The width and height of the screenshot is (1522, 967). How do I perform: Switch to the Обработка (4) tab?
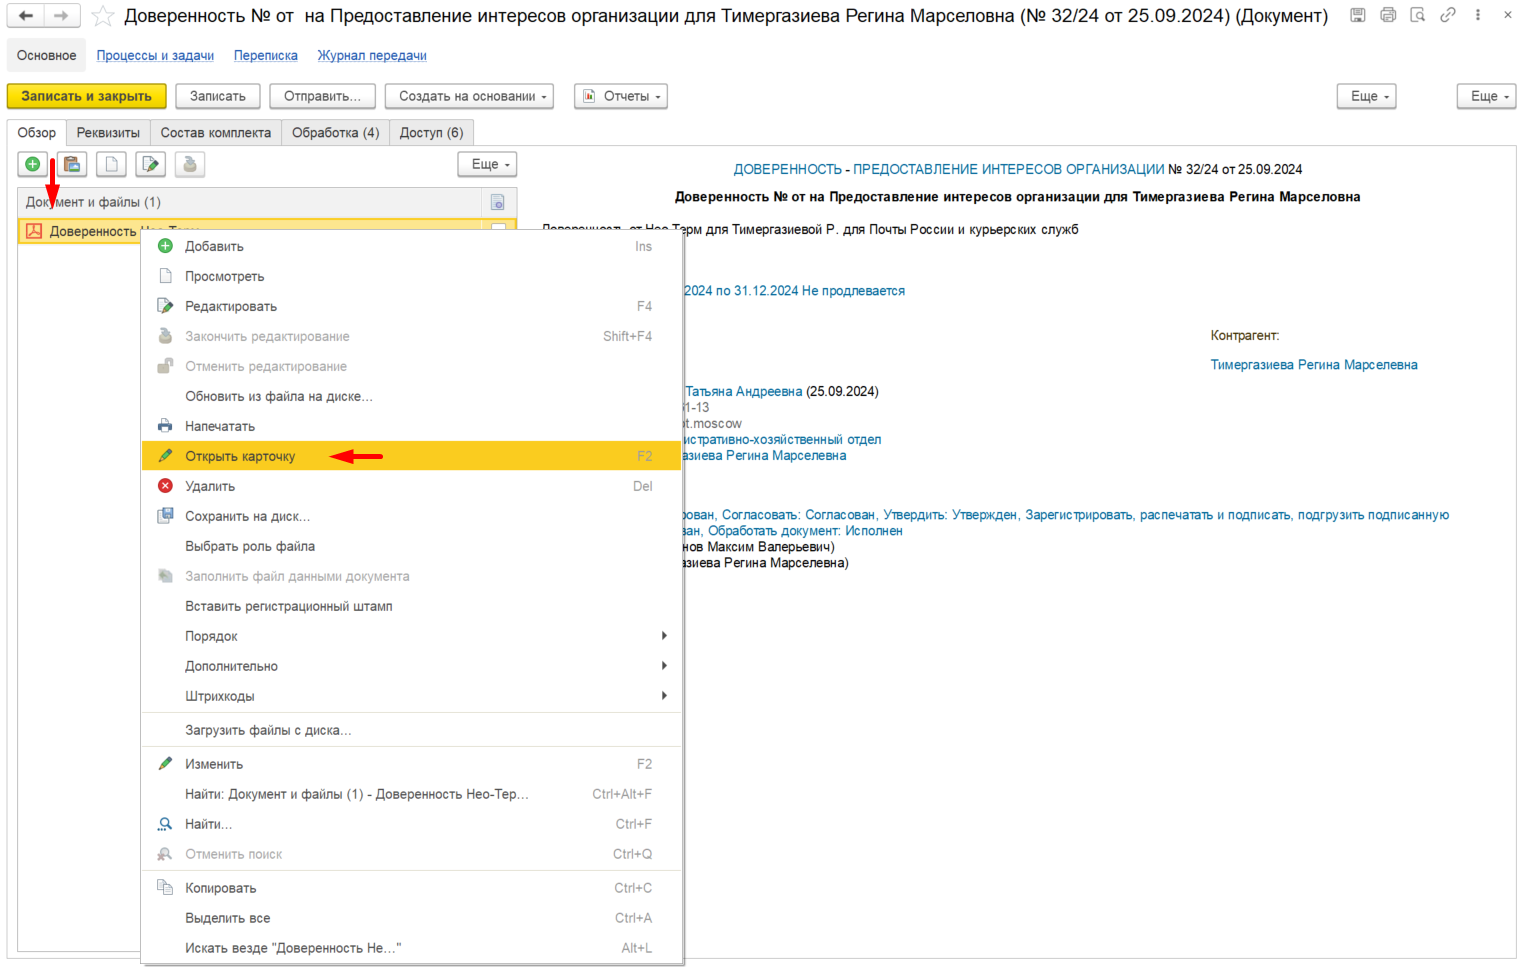click(x=336, y=133)
